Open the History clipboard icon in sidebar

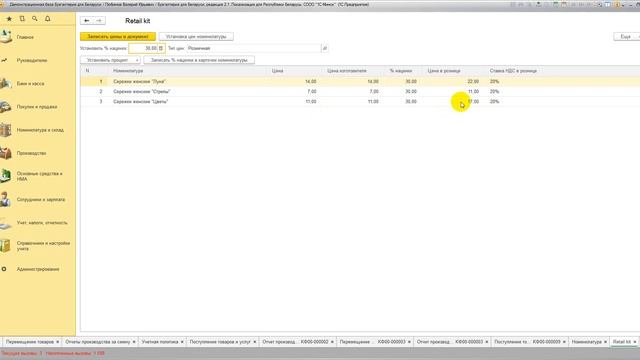(22, 19)
